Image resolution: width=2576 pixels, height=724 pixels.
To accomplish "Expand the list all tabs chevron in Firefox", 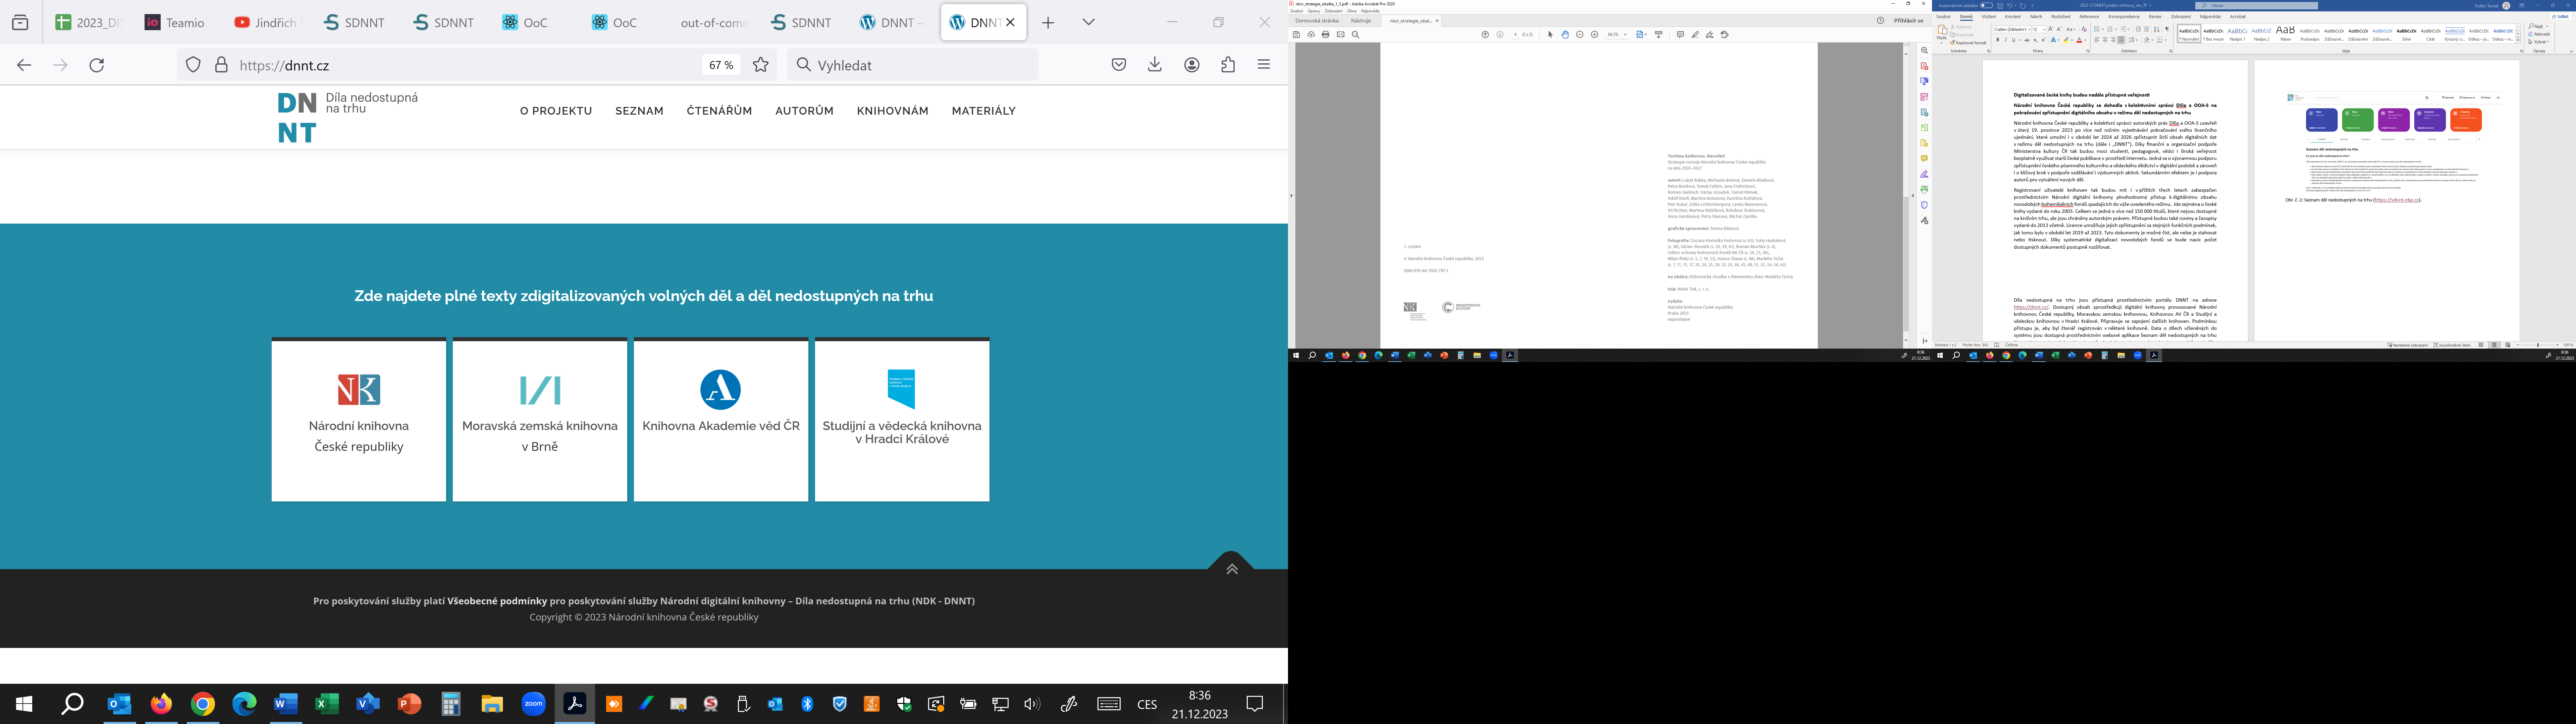I will [1089, 22].
